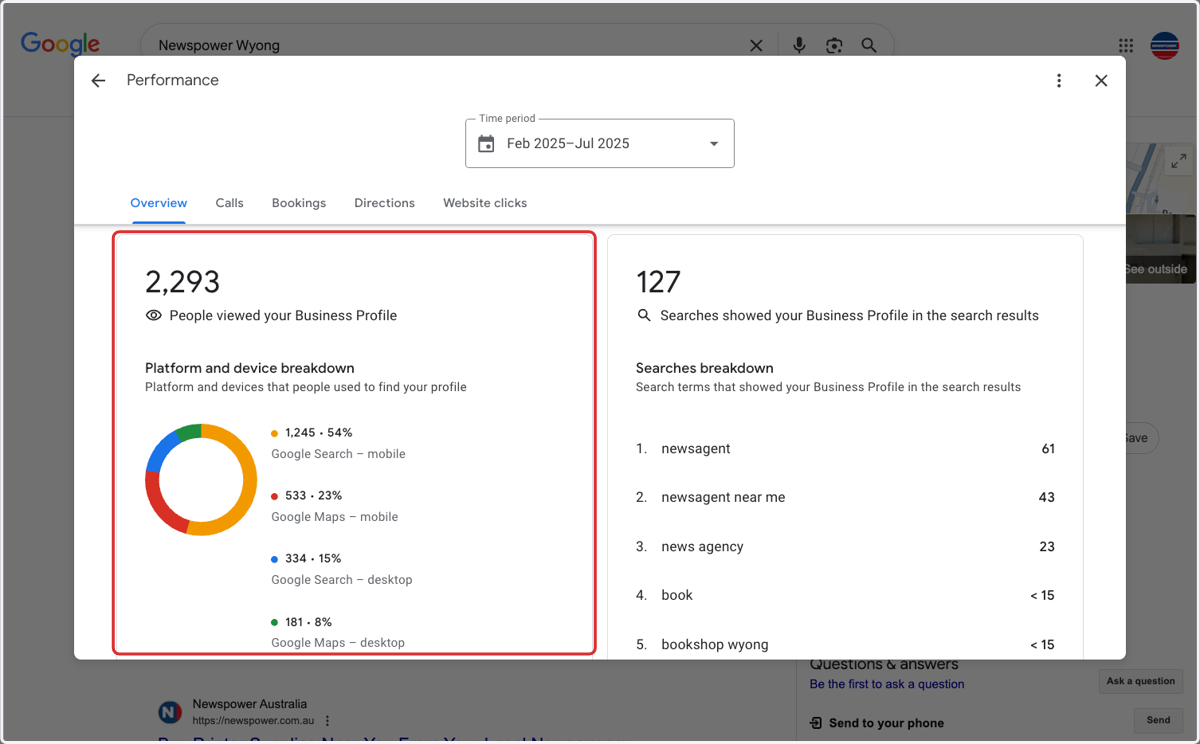Viewport: 1200px width, 744px height.
Task: Click 'Be the first to ask a question' link
Action: click(x=887, y=684)
